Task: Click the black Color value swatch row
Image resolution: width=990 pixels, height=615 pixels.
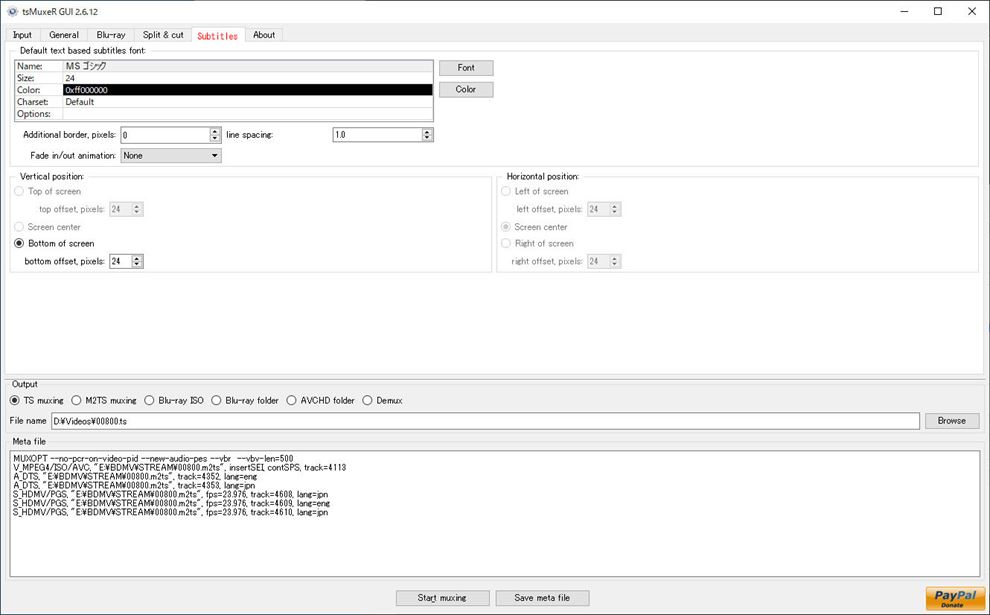Action: [x=247, y=90]
